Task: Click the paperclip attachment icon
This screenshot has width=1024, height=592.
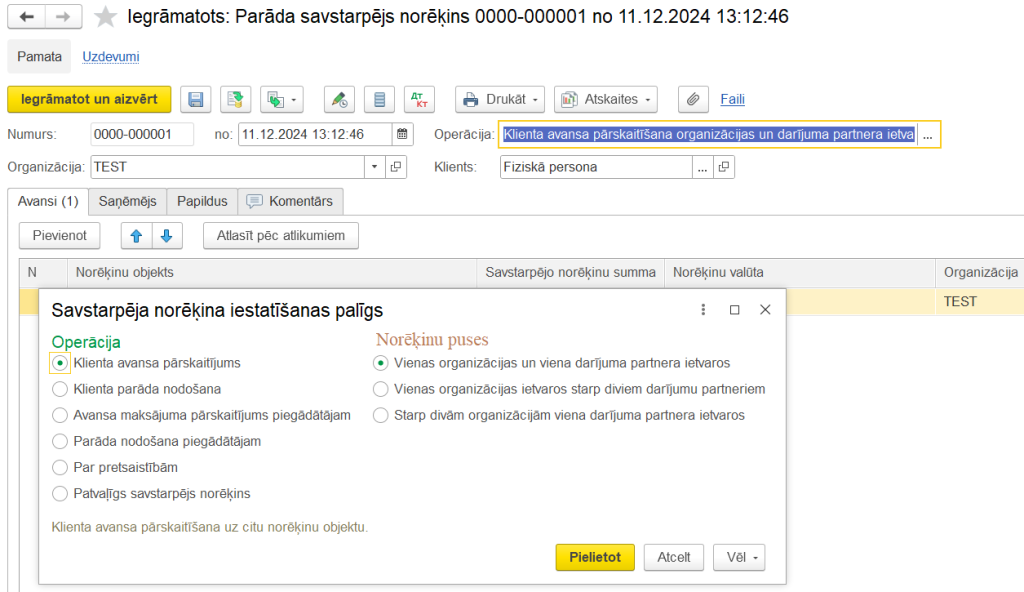Action: click(693, 99)
